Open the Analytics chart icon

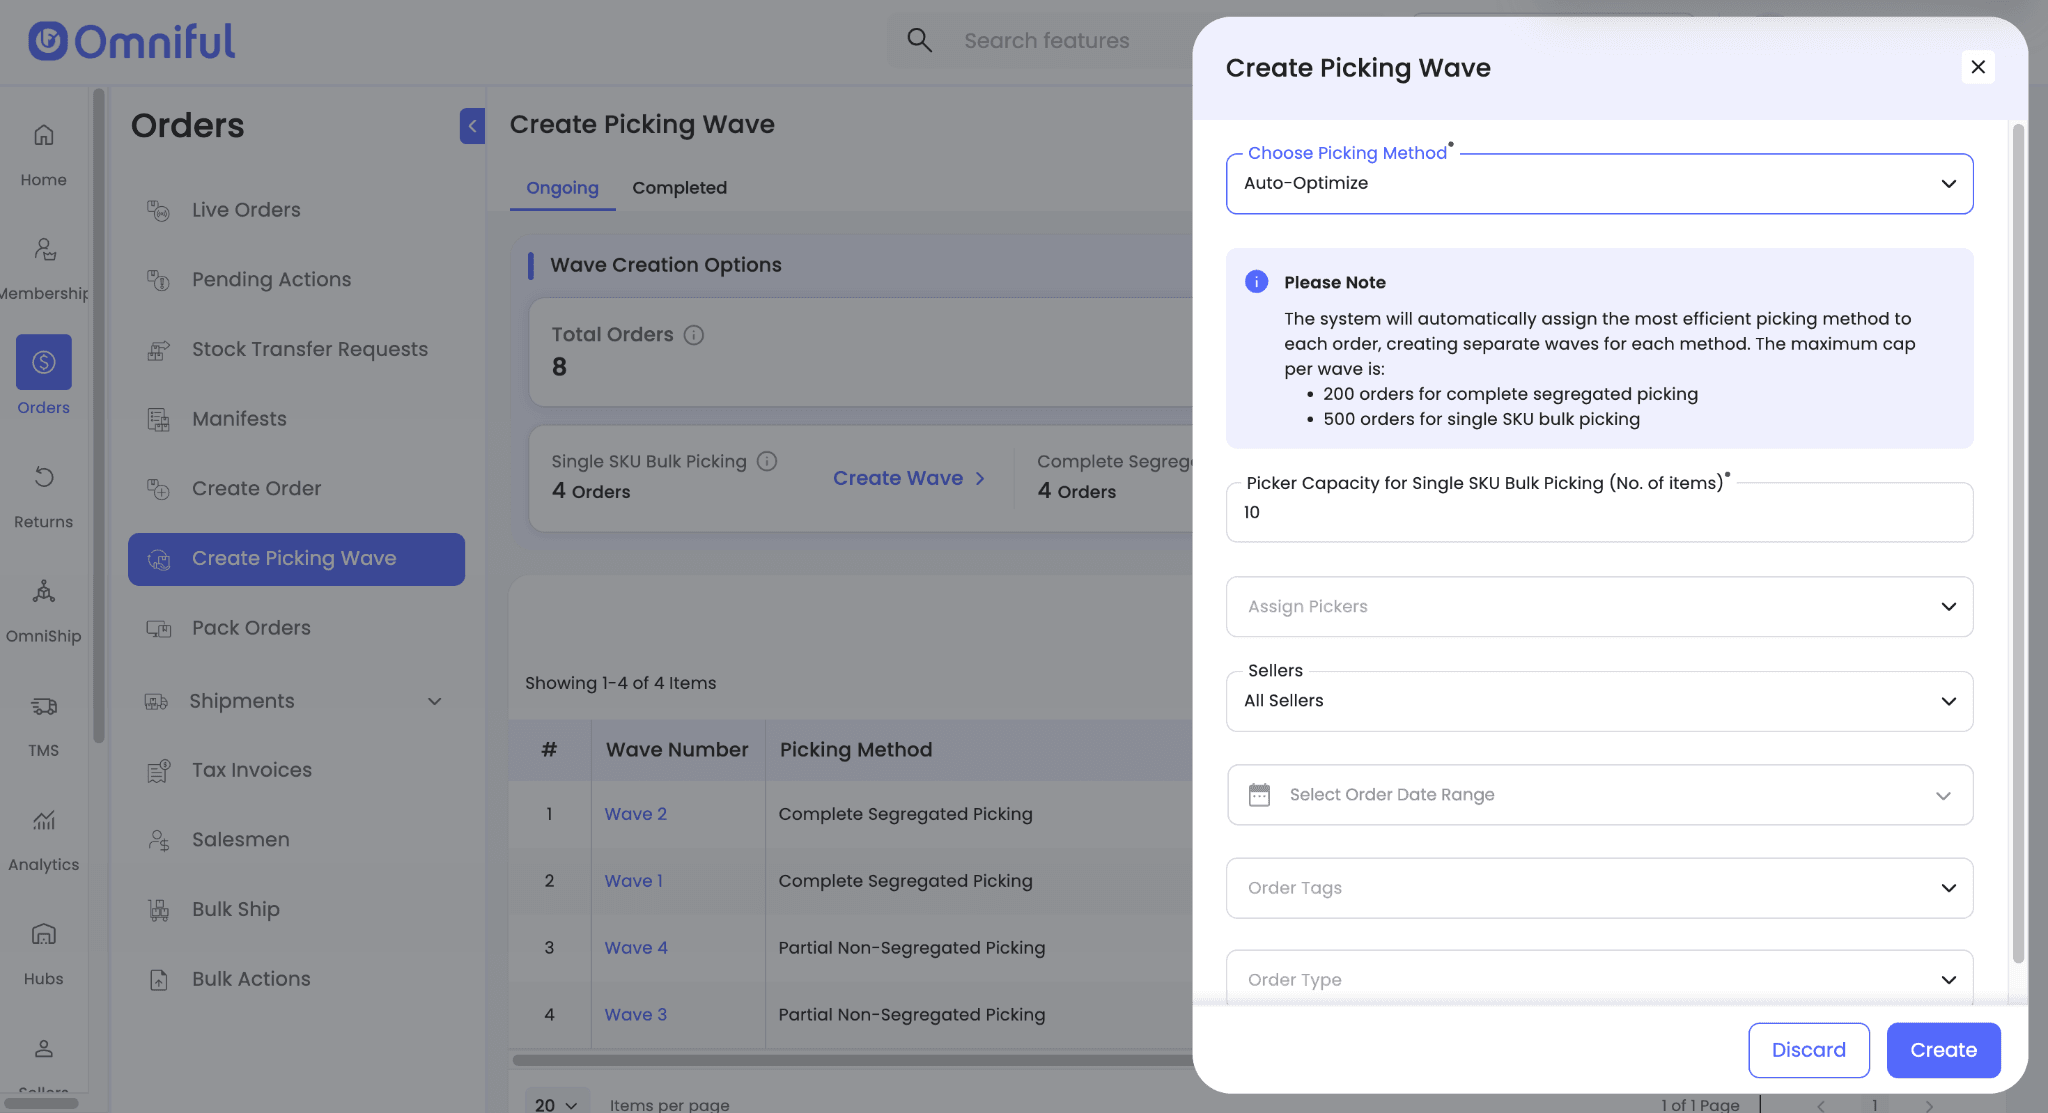click(43, 820)
